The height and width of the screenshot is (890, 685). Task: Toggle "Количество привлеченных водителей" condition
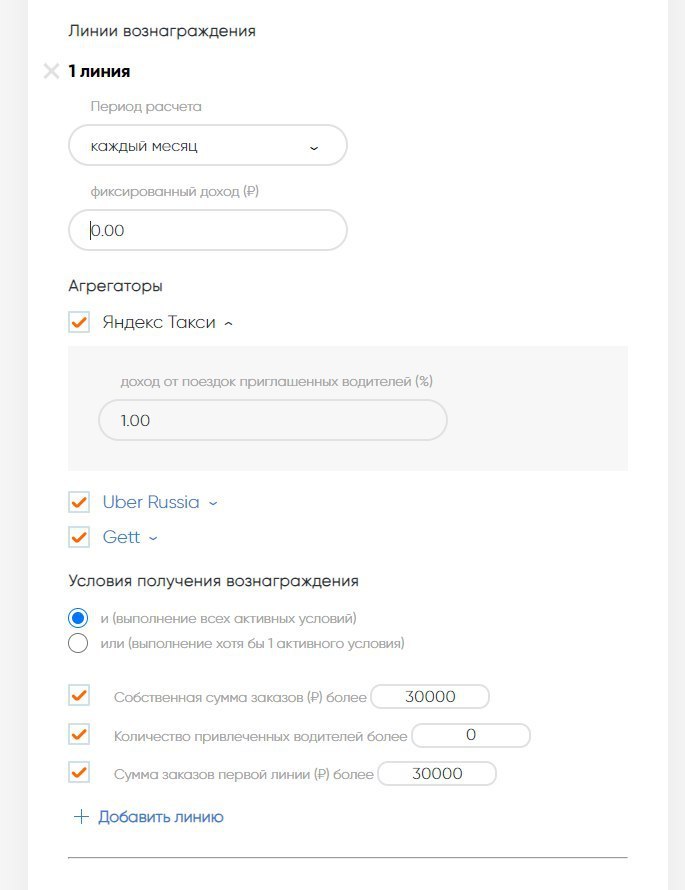pos(79,735)
